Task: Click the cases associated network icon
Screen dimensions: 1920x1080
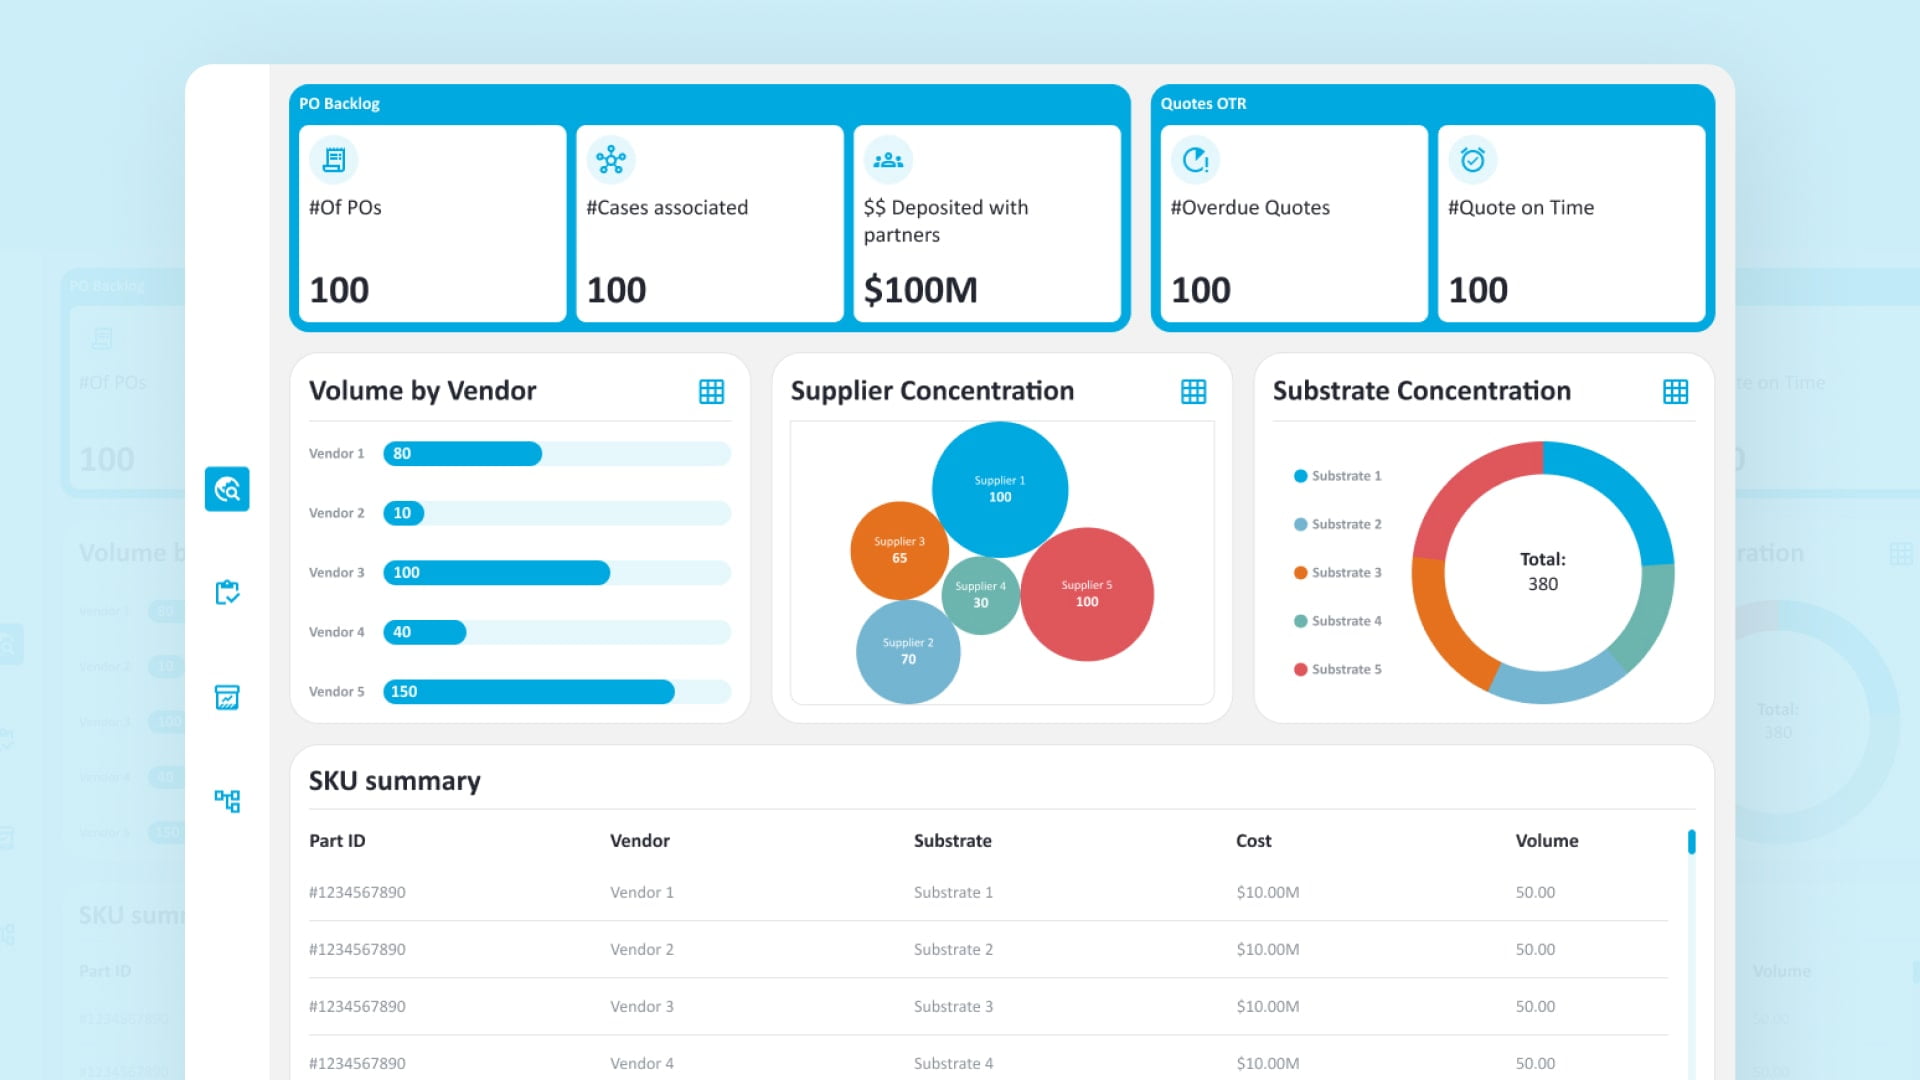Action: 610,160
